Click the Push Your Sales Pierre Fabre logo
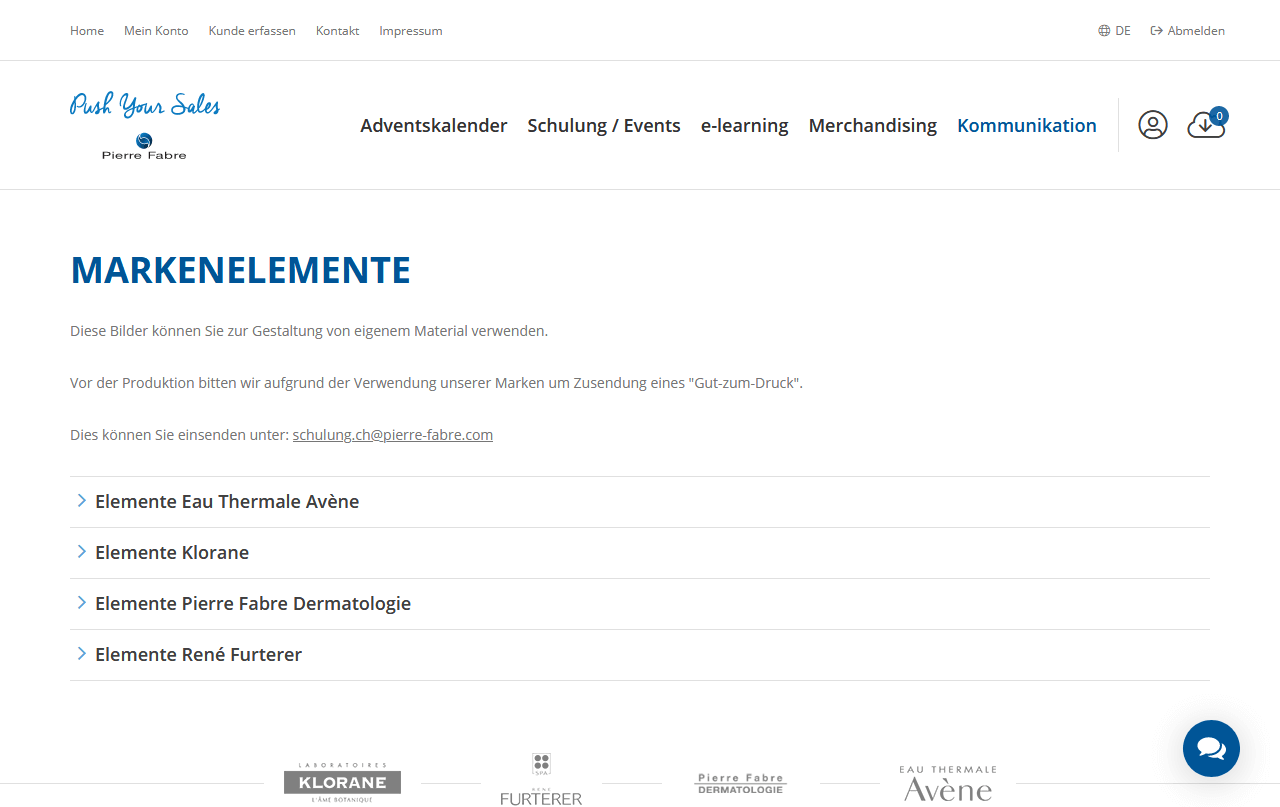Viewport: 1280px width, 807px height. coord(145,126)
